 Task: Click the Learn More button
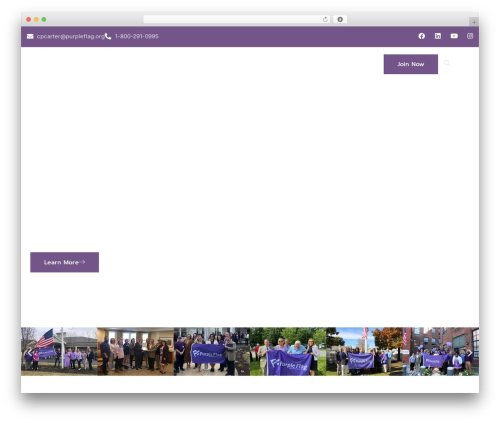pyautogui.click(x=64, y=262)
